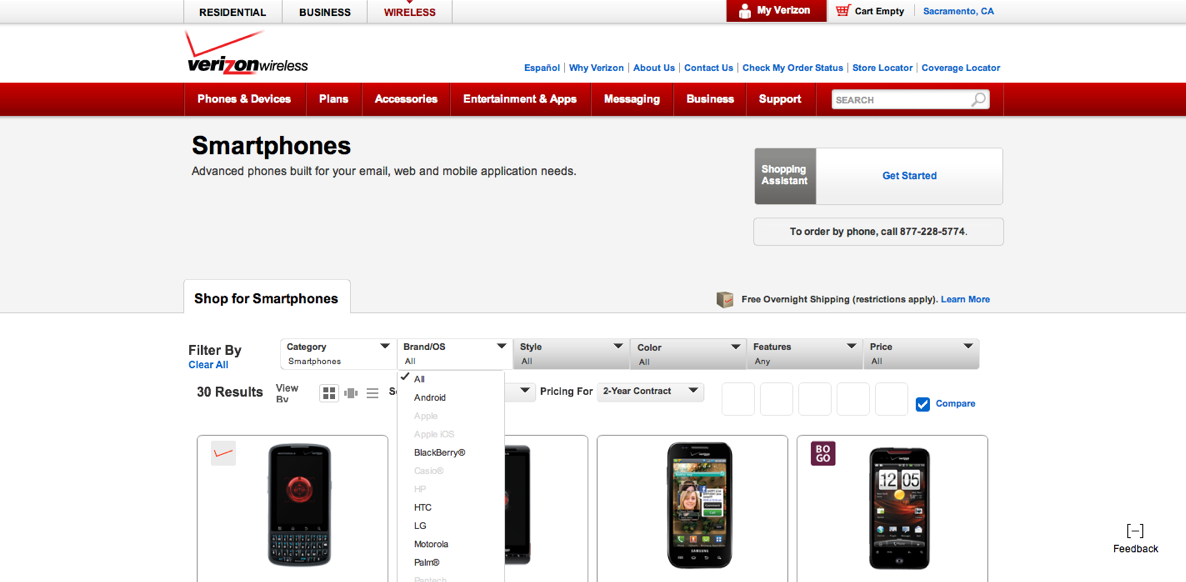1186x582 pixels.
Task: Open Business in red nav bar
Action: click(710, 99)
